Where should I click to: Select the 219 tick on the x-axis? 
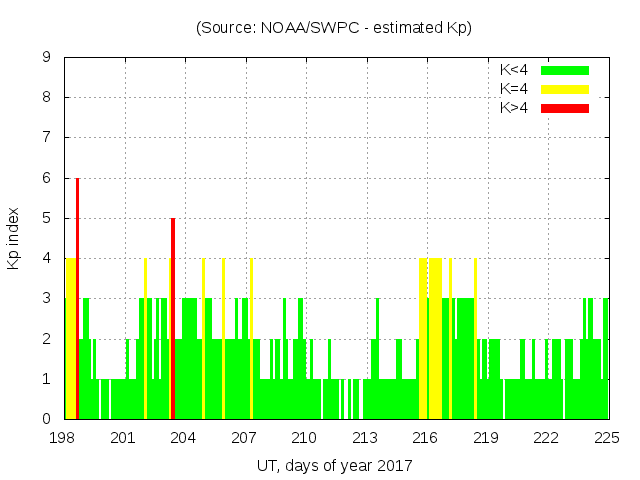click(x=486, y=438)
